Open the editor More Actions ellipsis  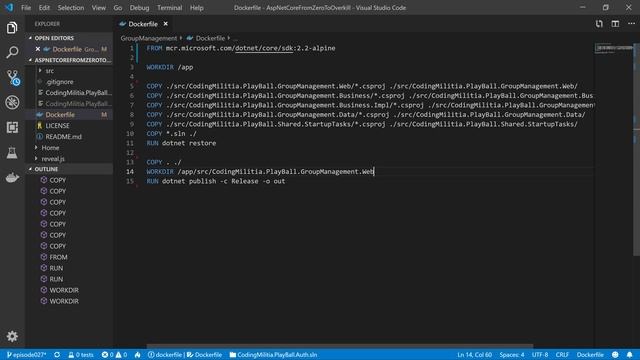[631, 24]
